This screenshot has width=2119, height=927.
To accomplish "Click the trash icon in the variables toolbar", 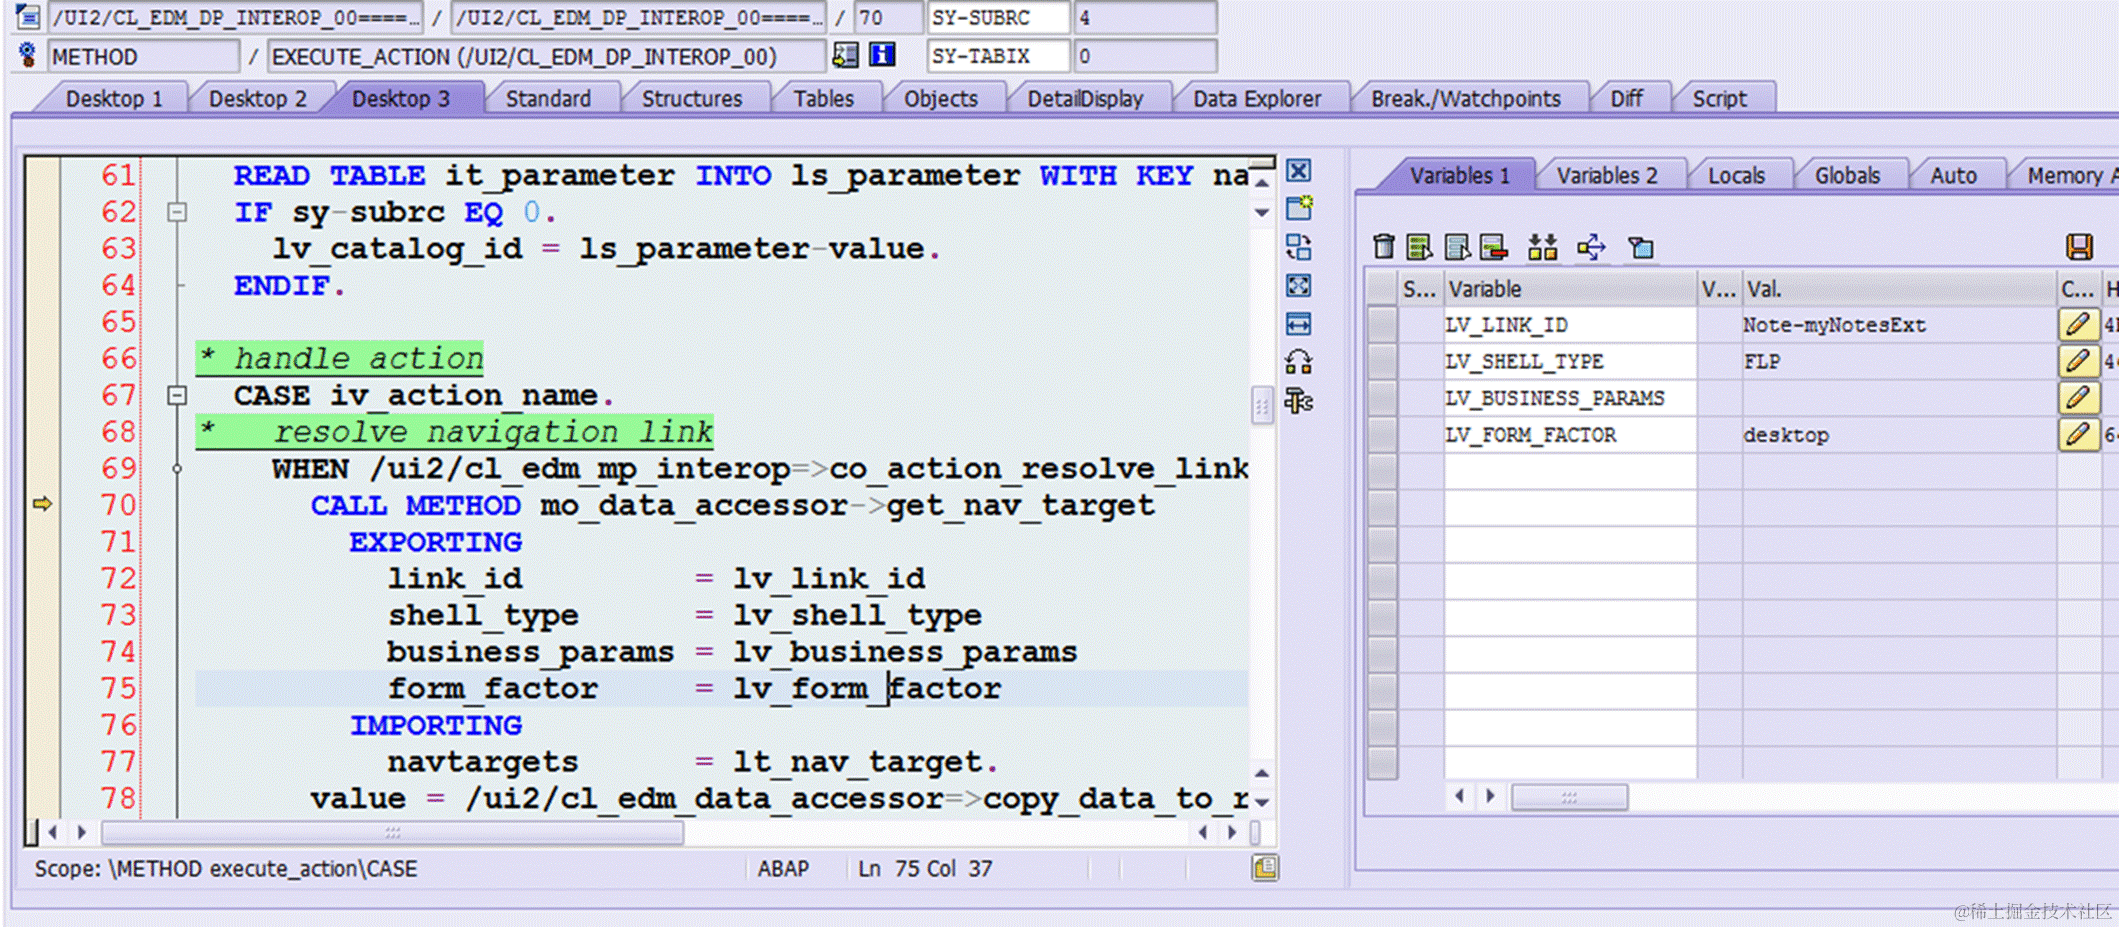I will point(1383,247).
